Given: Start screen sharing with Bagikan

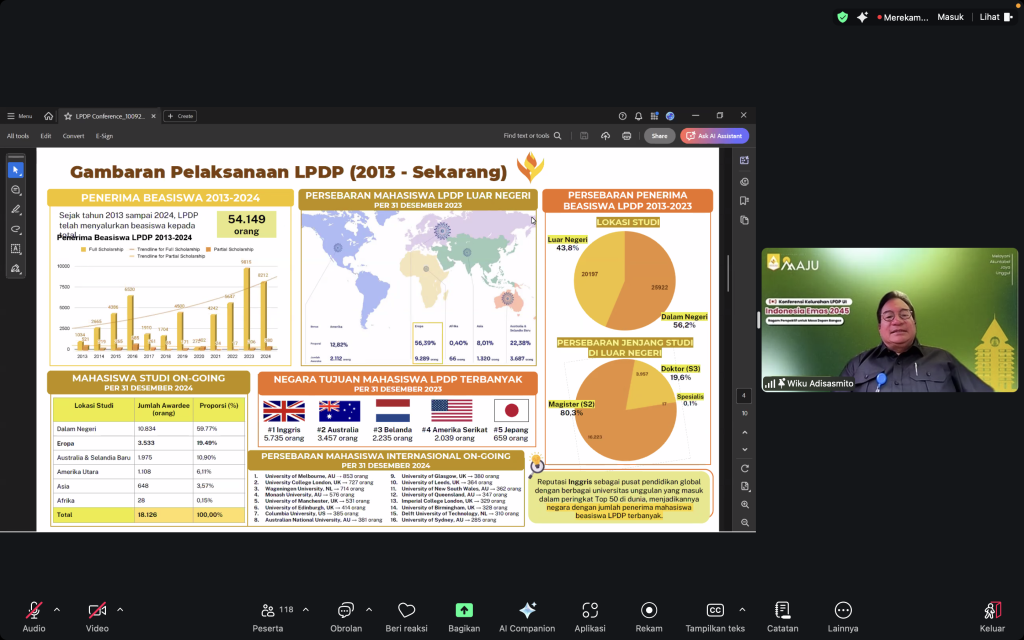Looking at the screenshot, I should click(x=464, y=611).
